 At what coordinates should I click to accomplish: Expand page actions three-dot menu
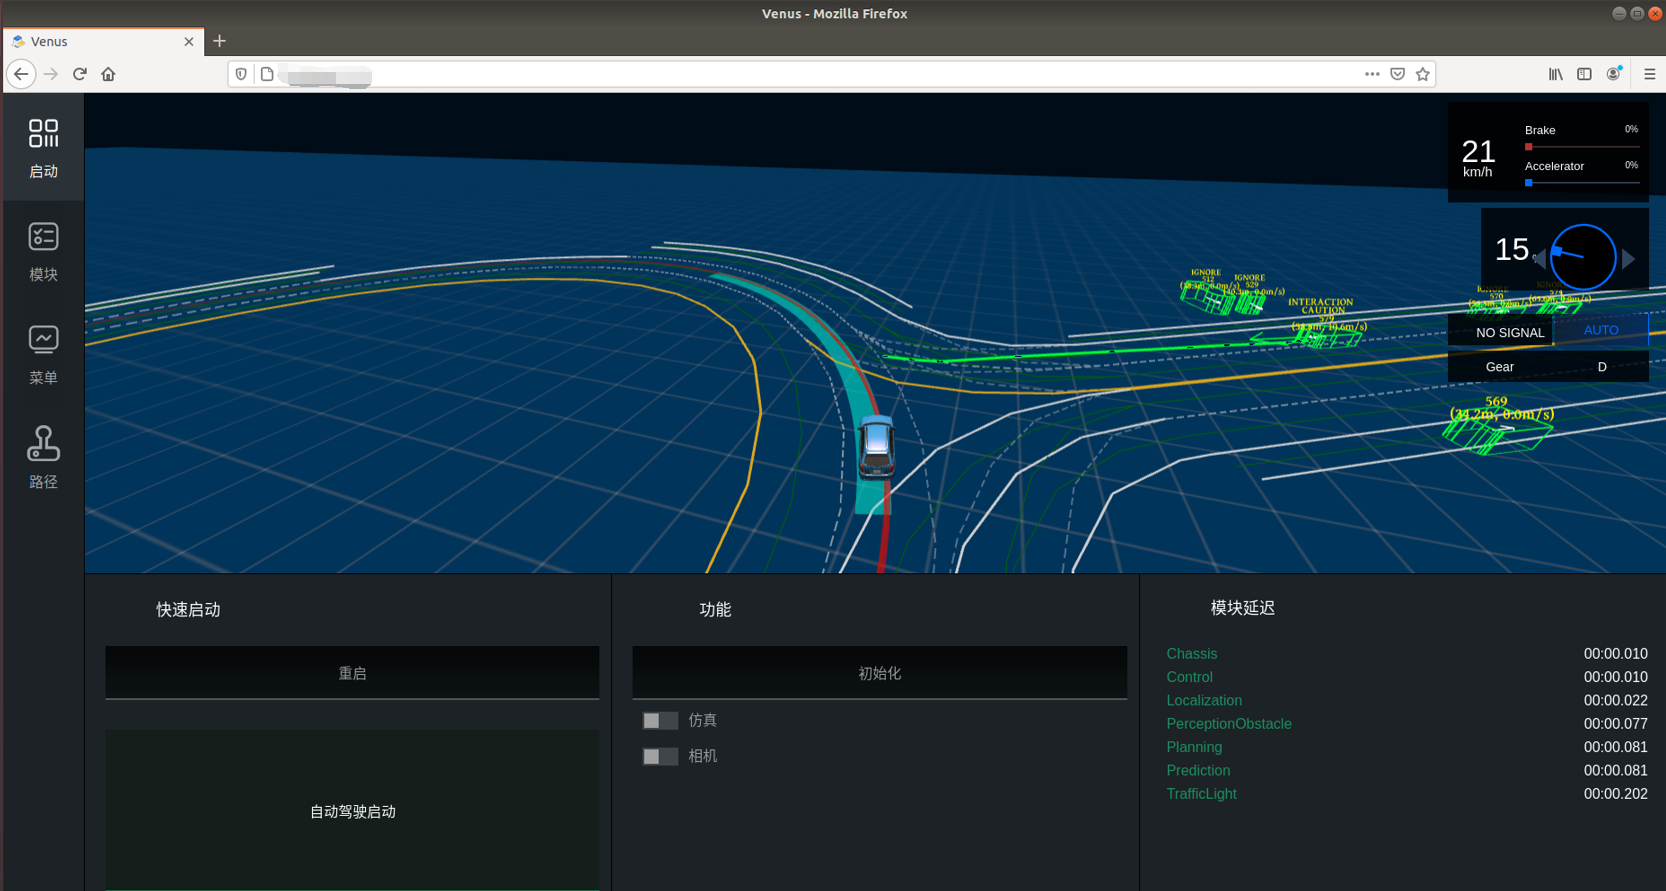(1372, 74)
